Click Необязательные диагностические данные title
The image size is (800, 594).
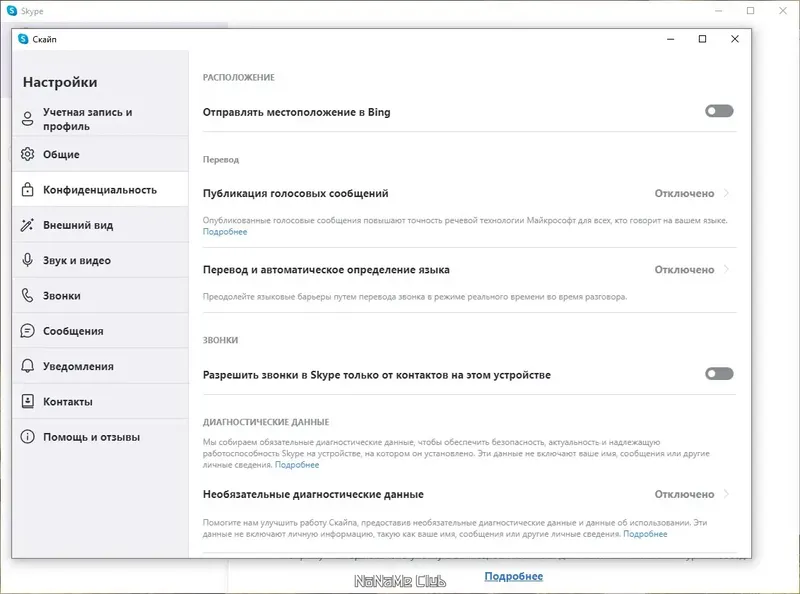pos(313,494)
